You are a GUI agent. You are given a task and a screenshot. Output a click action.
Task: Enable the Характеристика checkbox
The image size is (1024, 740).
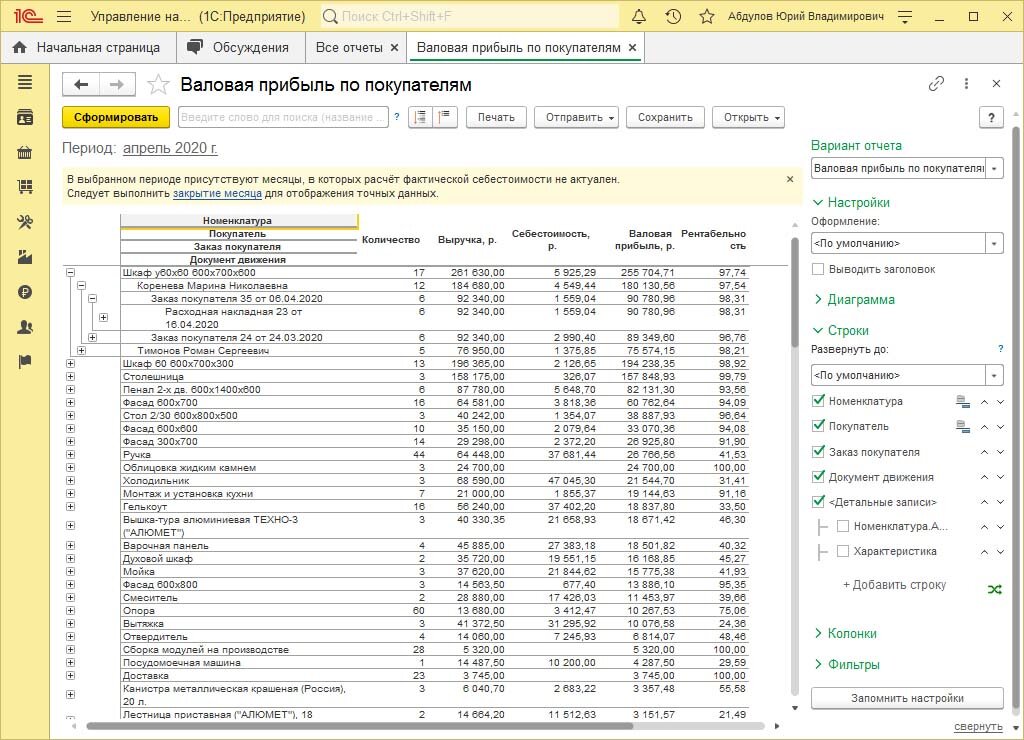point(843,551)
